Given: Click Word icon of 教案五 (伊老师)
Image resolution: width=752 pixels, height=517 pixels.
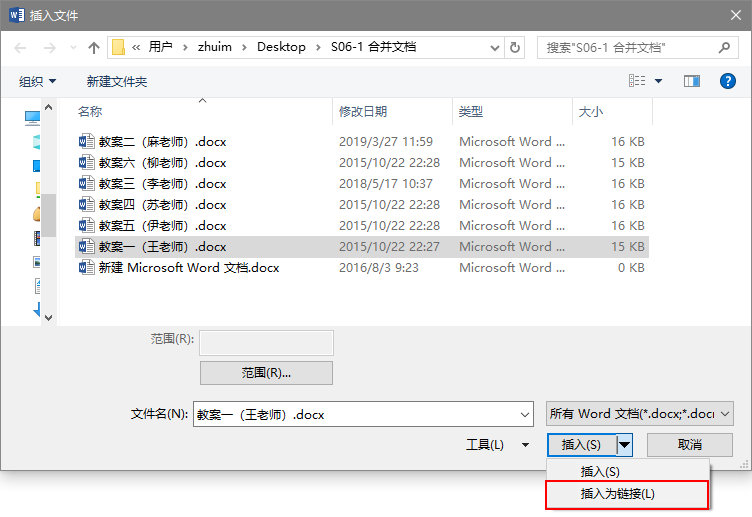Looking at the screenshot, I should (86, 225).
